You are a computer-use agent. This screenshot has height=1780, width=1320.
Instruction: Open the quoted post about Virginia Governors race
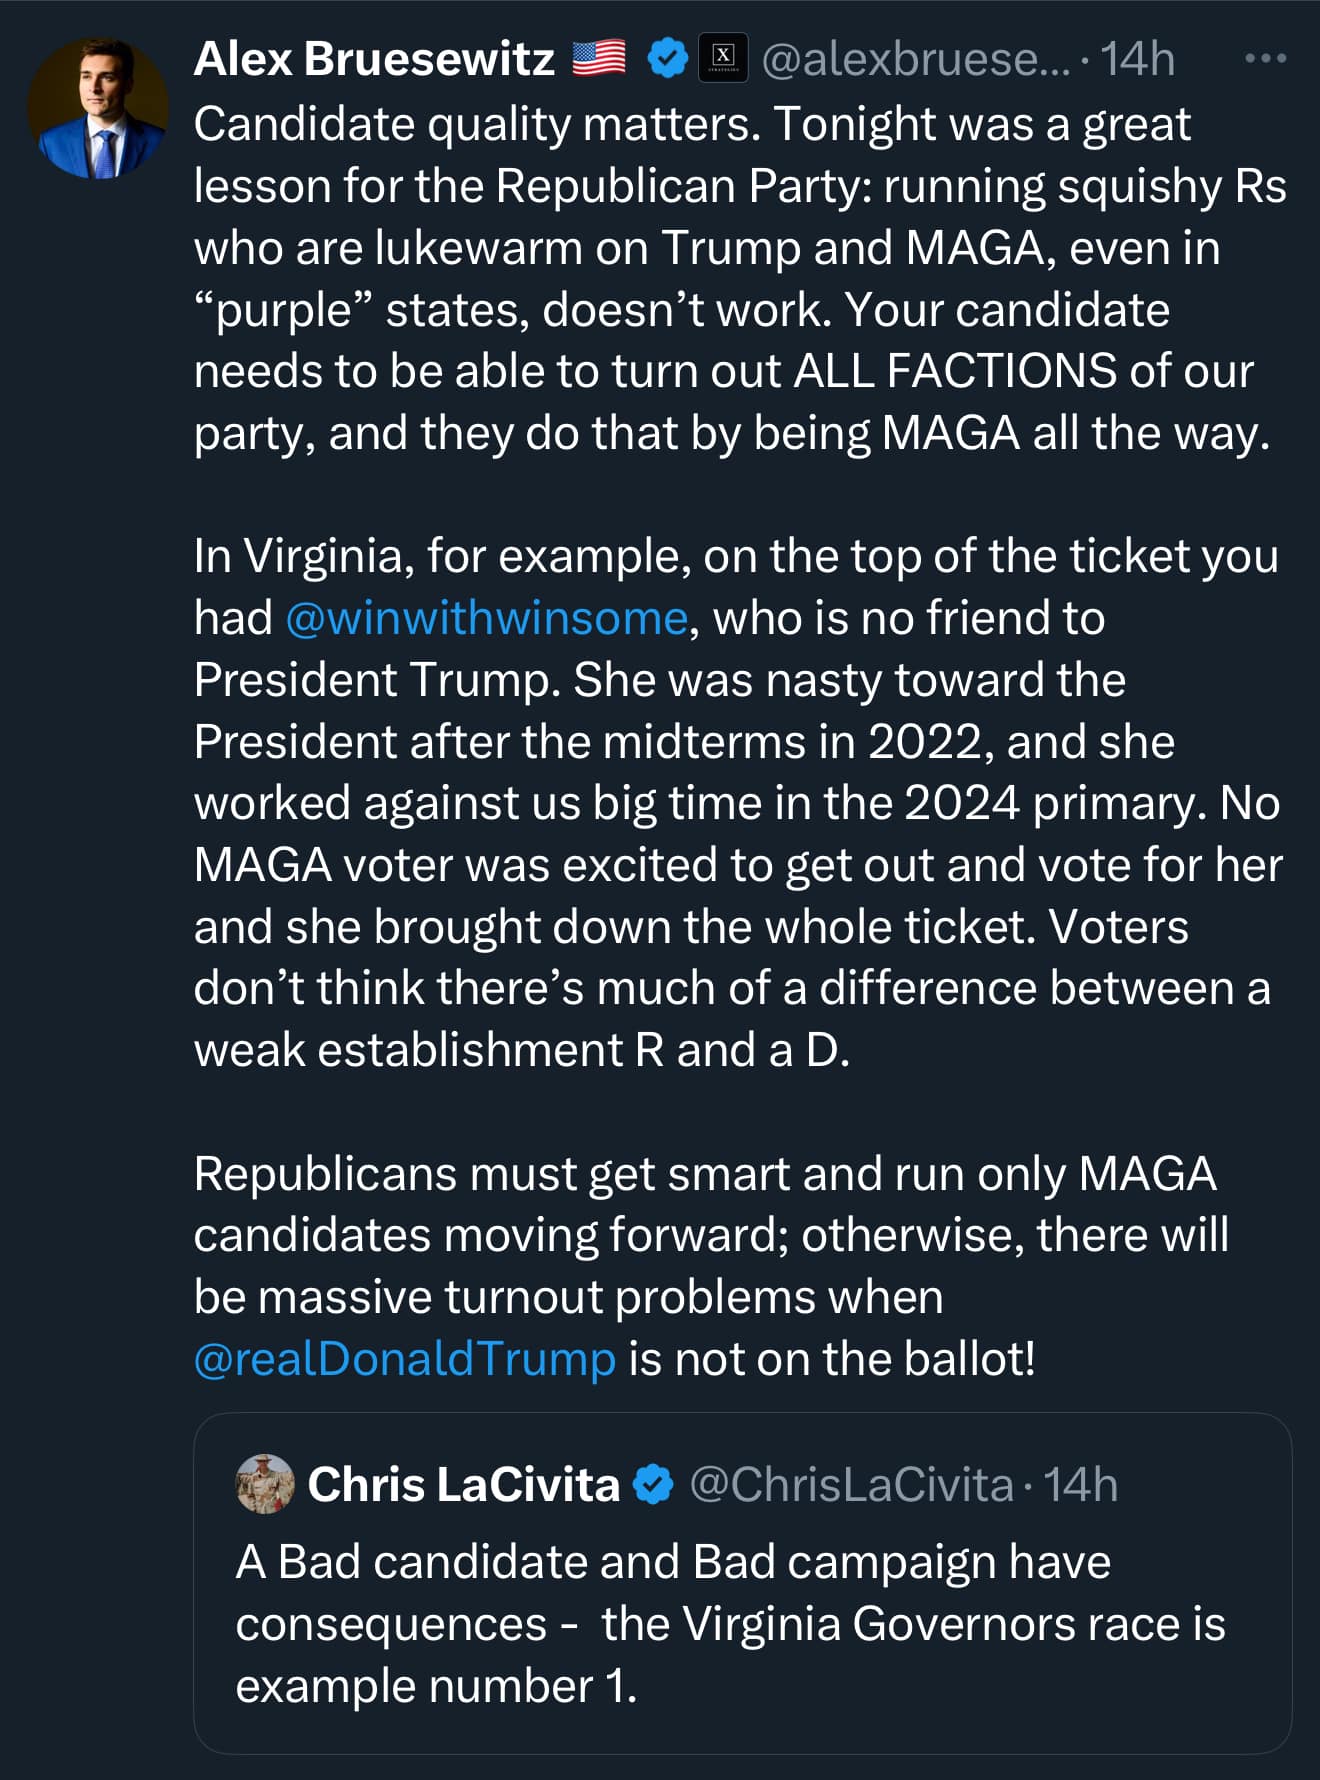click(x=730, y=1624)
